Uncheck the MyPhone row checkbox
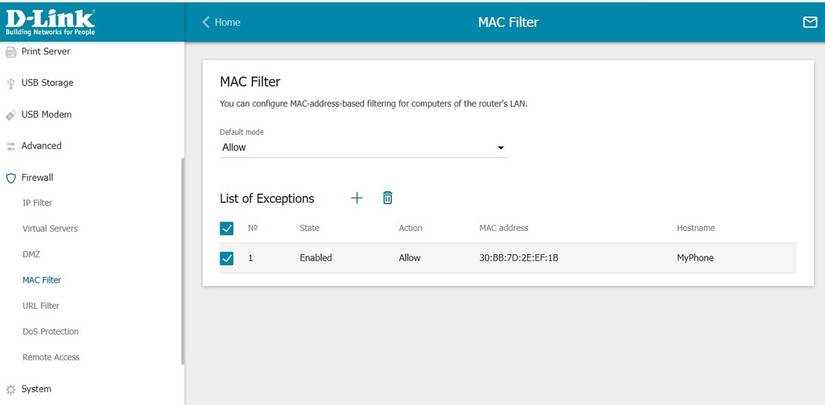825x405 pixels. point(227,258)
